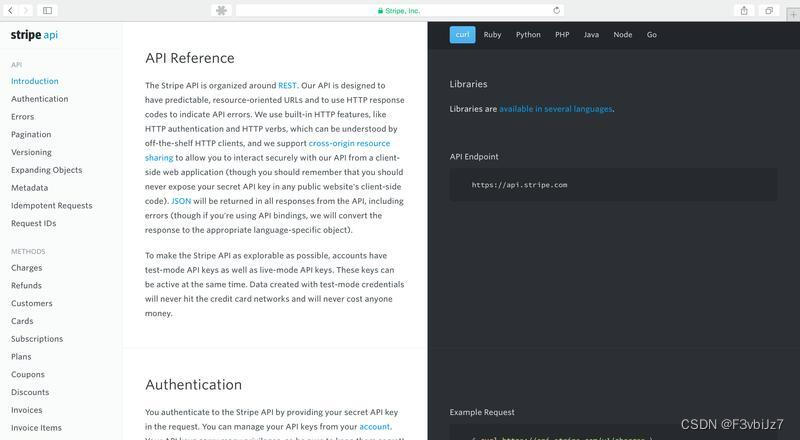
Task: Go to Errors section in sidebar
Action: (22, 117)
